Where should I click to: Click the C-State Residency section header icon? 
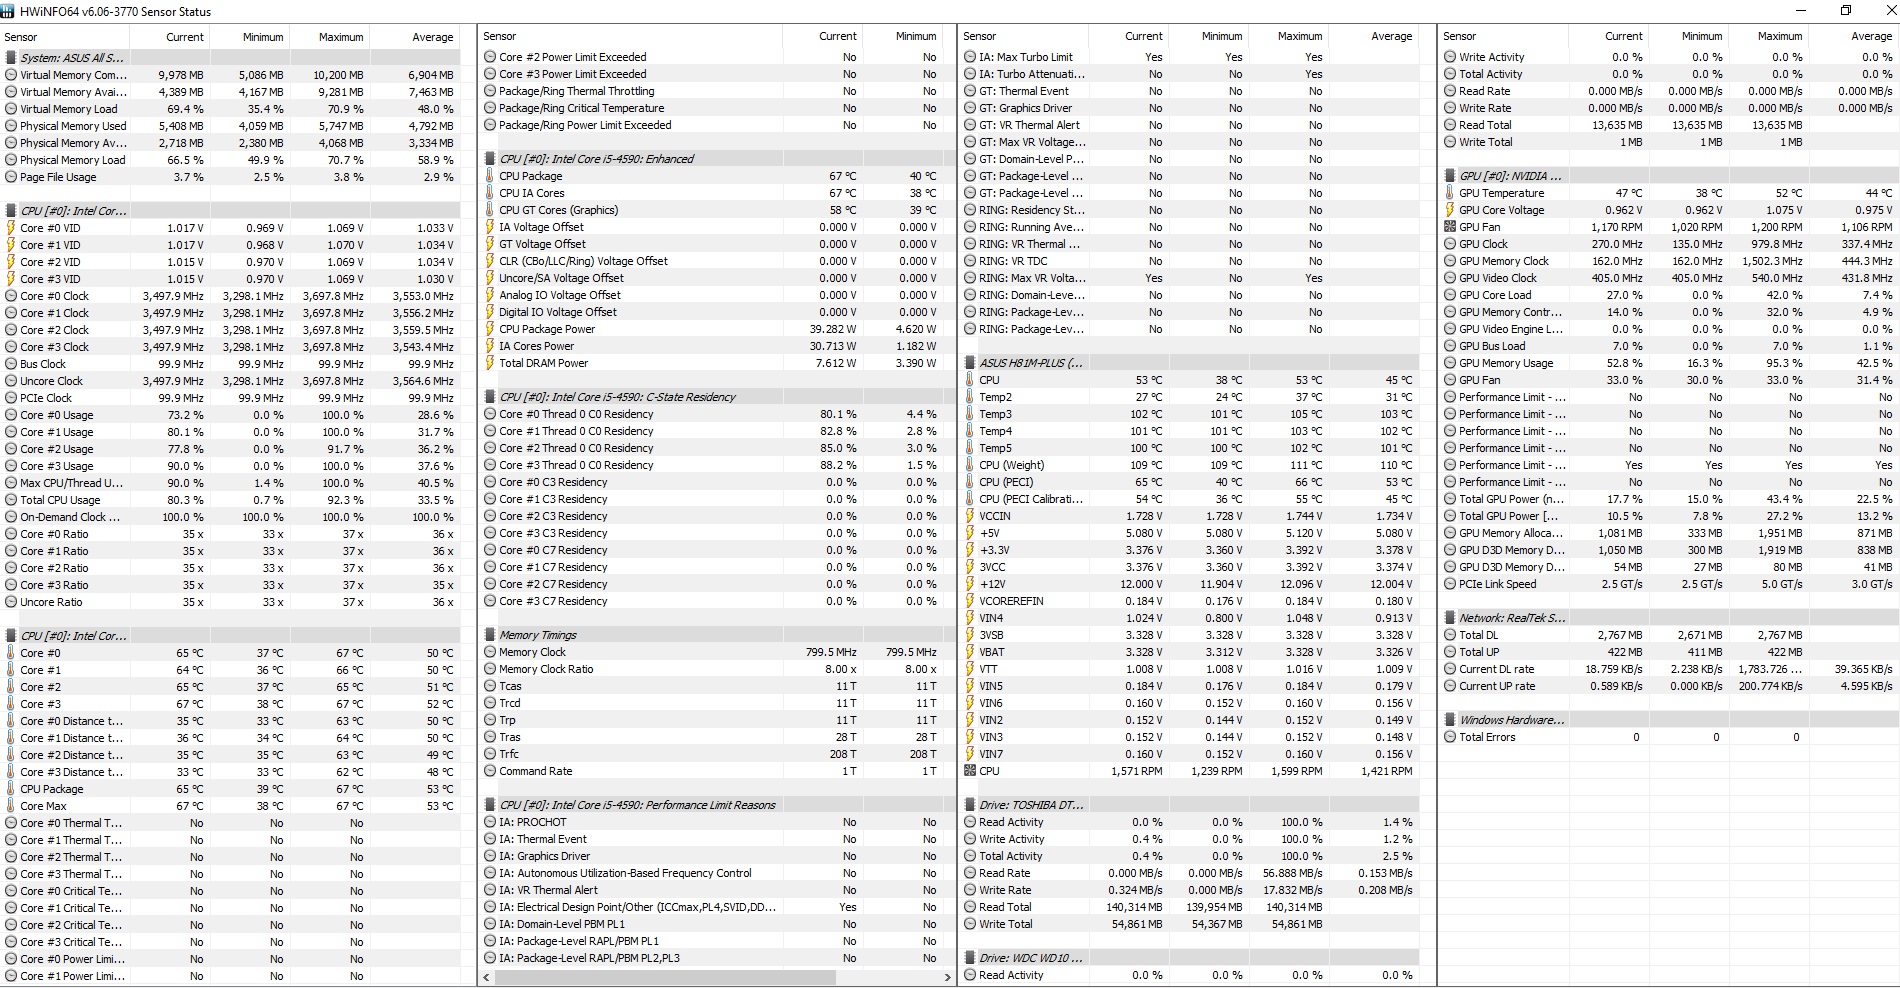coord(490,397)
